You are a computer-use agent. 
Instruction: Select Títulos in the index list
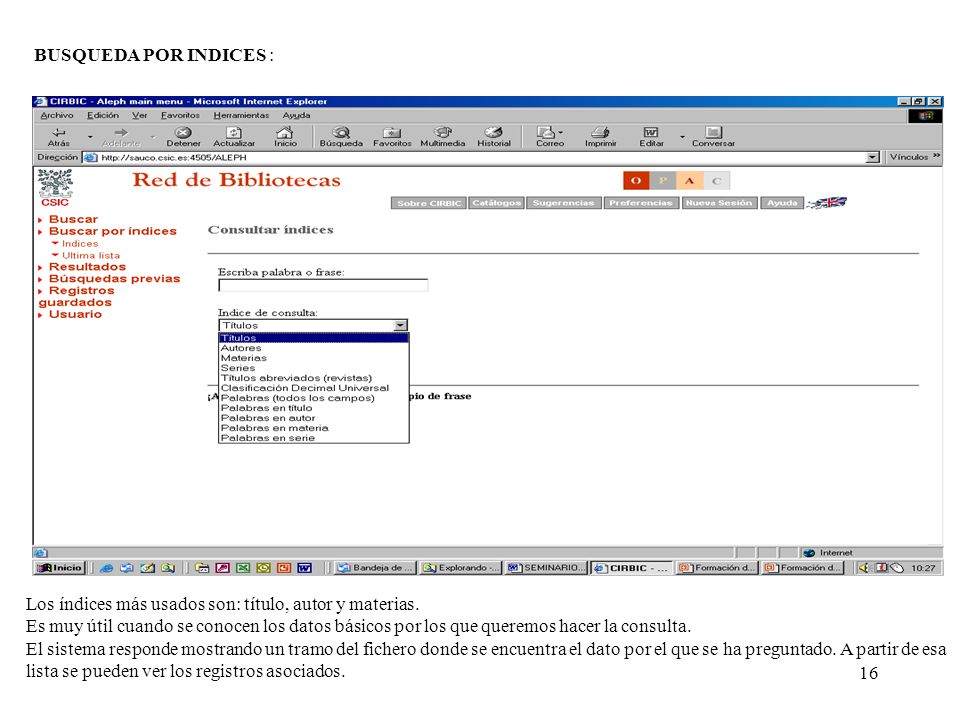[x=313, y=338]
